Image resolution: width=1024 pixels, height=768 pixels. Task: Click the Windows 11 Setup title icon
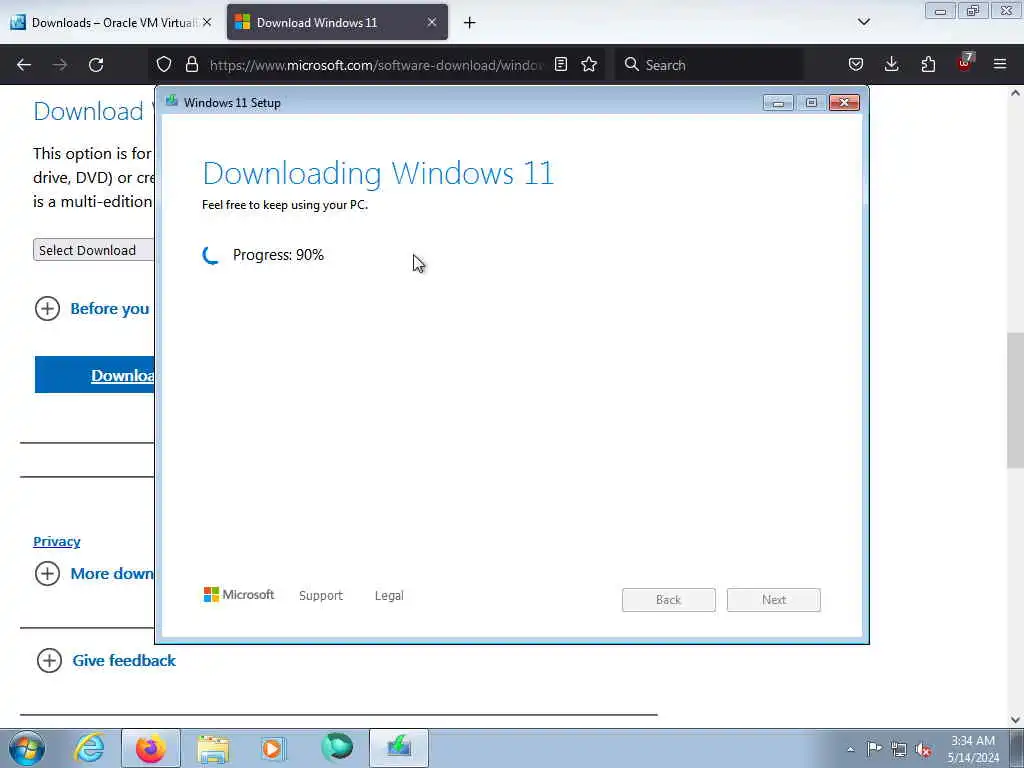pyautogui.click(x=172, y=101)
